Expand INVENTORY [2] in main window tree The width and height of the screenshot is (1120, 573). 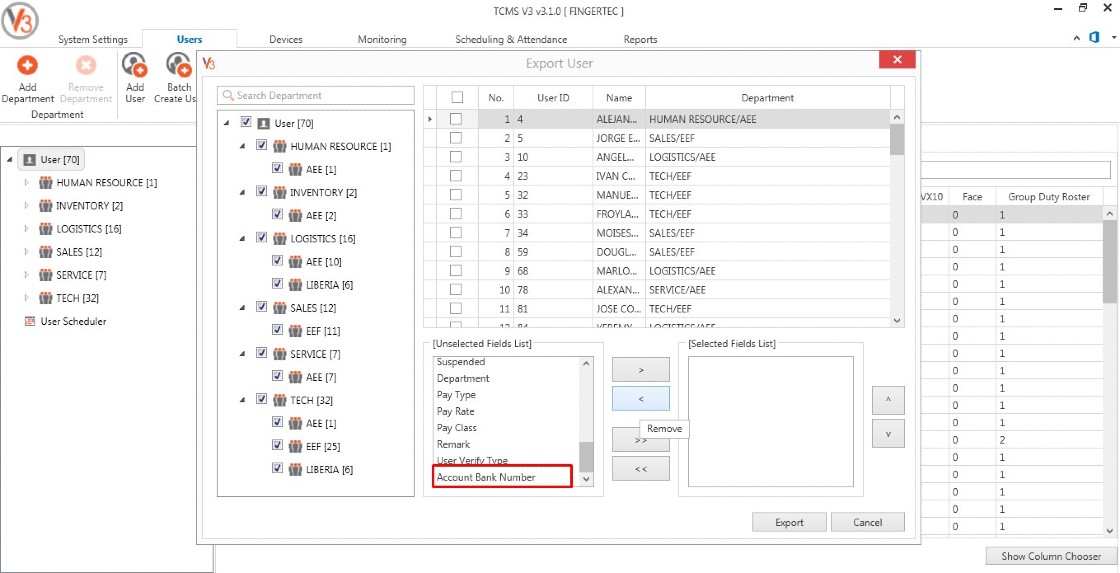(x=27, y=206)
